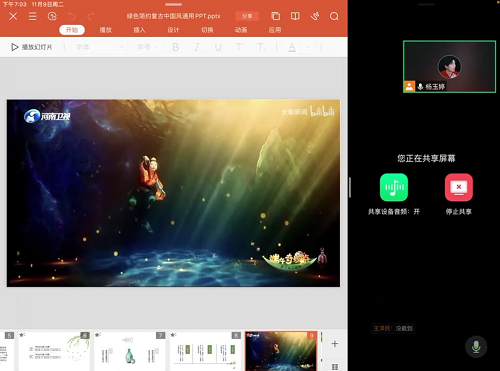Toggle bold formatting B
Viewport: 500px width, 371px height.
coord(175,47)
